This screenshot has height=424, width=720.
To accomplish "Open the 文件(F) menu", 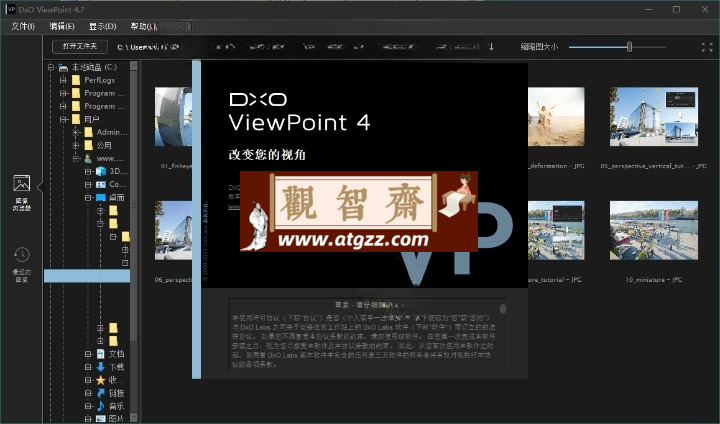I will pos(23,27).
